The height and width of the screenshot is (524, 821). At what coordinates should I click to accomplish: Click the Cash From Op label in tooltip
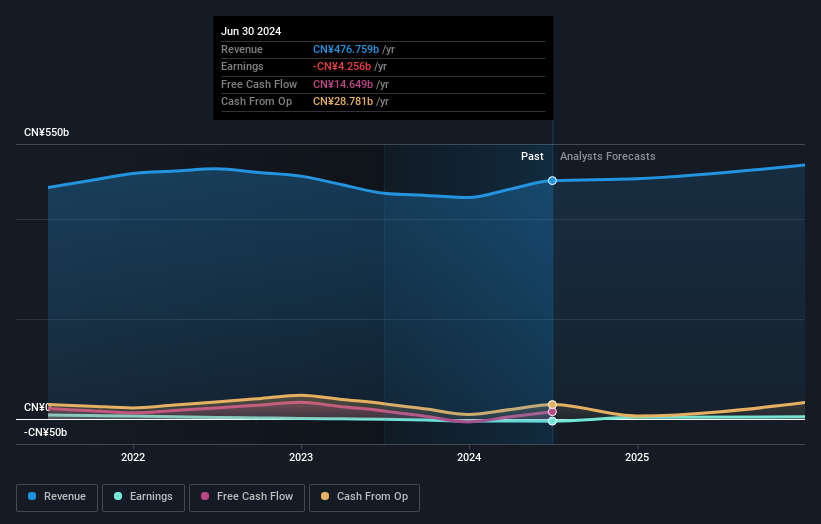tap(257, 102)
